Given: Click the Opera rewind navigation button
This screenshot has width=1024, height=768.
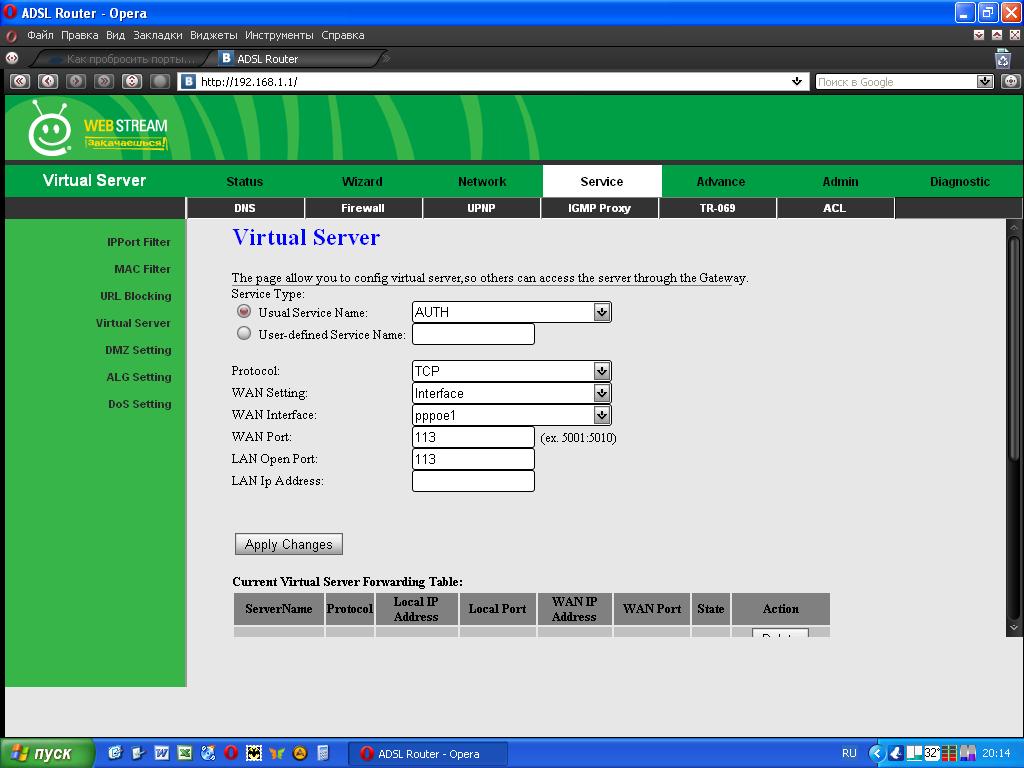Looking at the screenshot, I should pyautogui.click(x=20, y=81).
